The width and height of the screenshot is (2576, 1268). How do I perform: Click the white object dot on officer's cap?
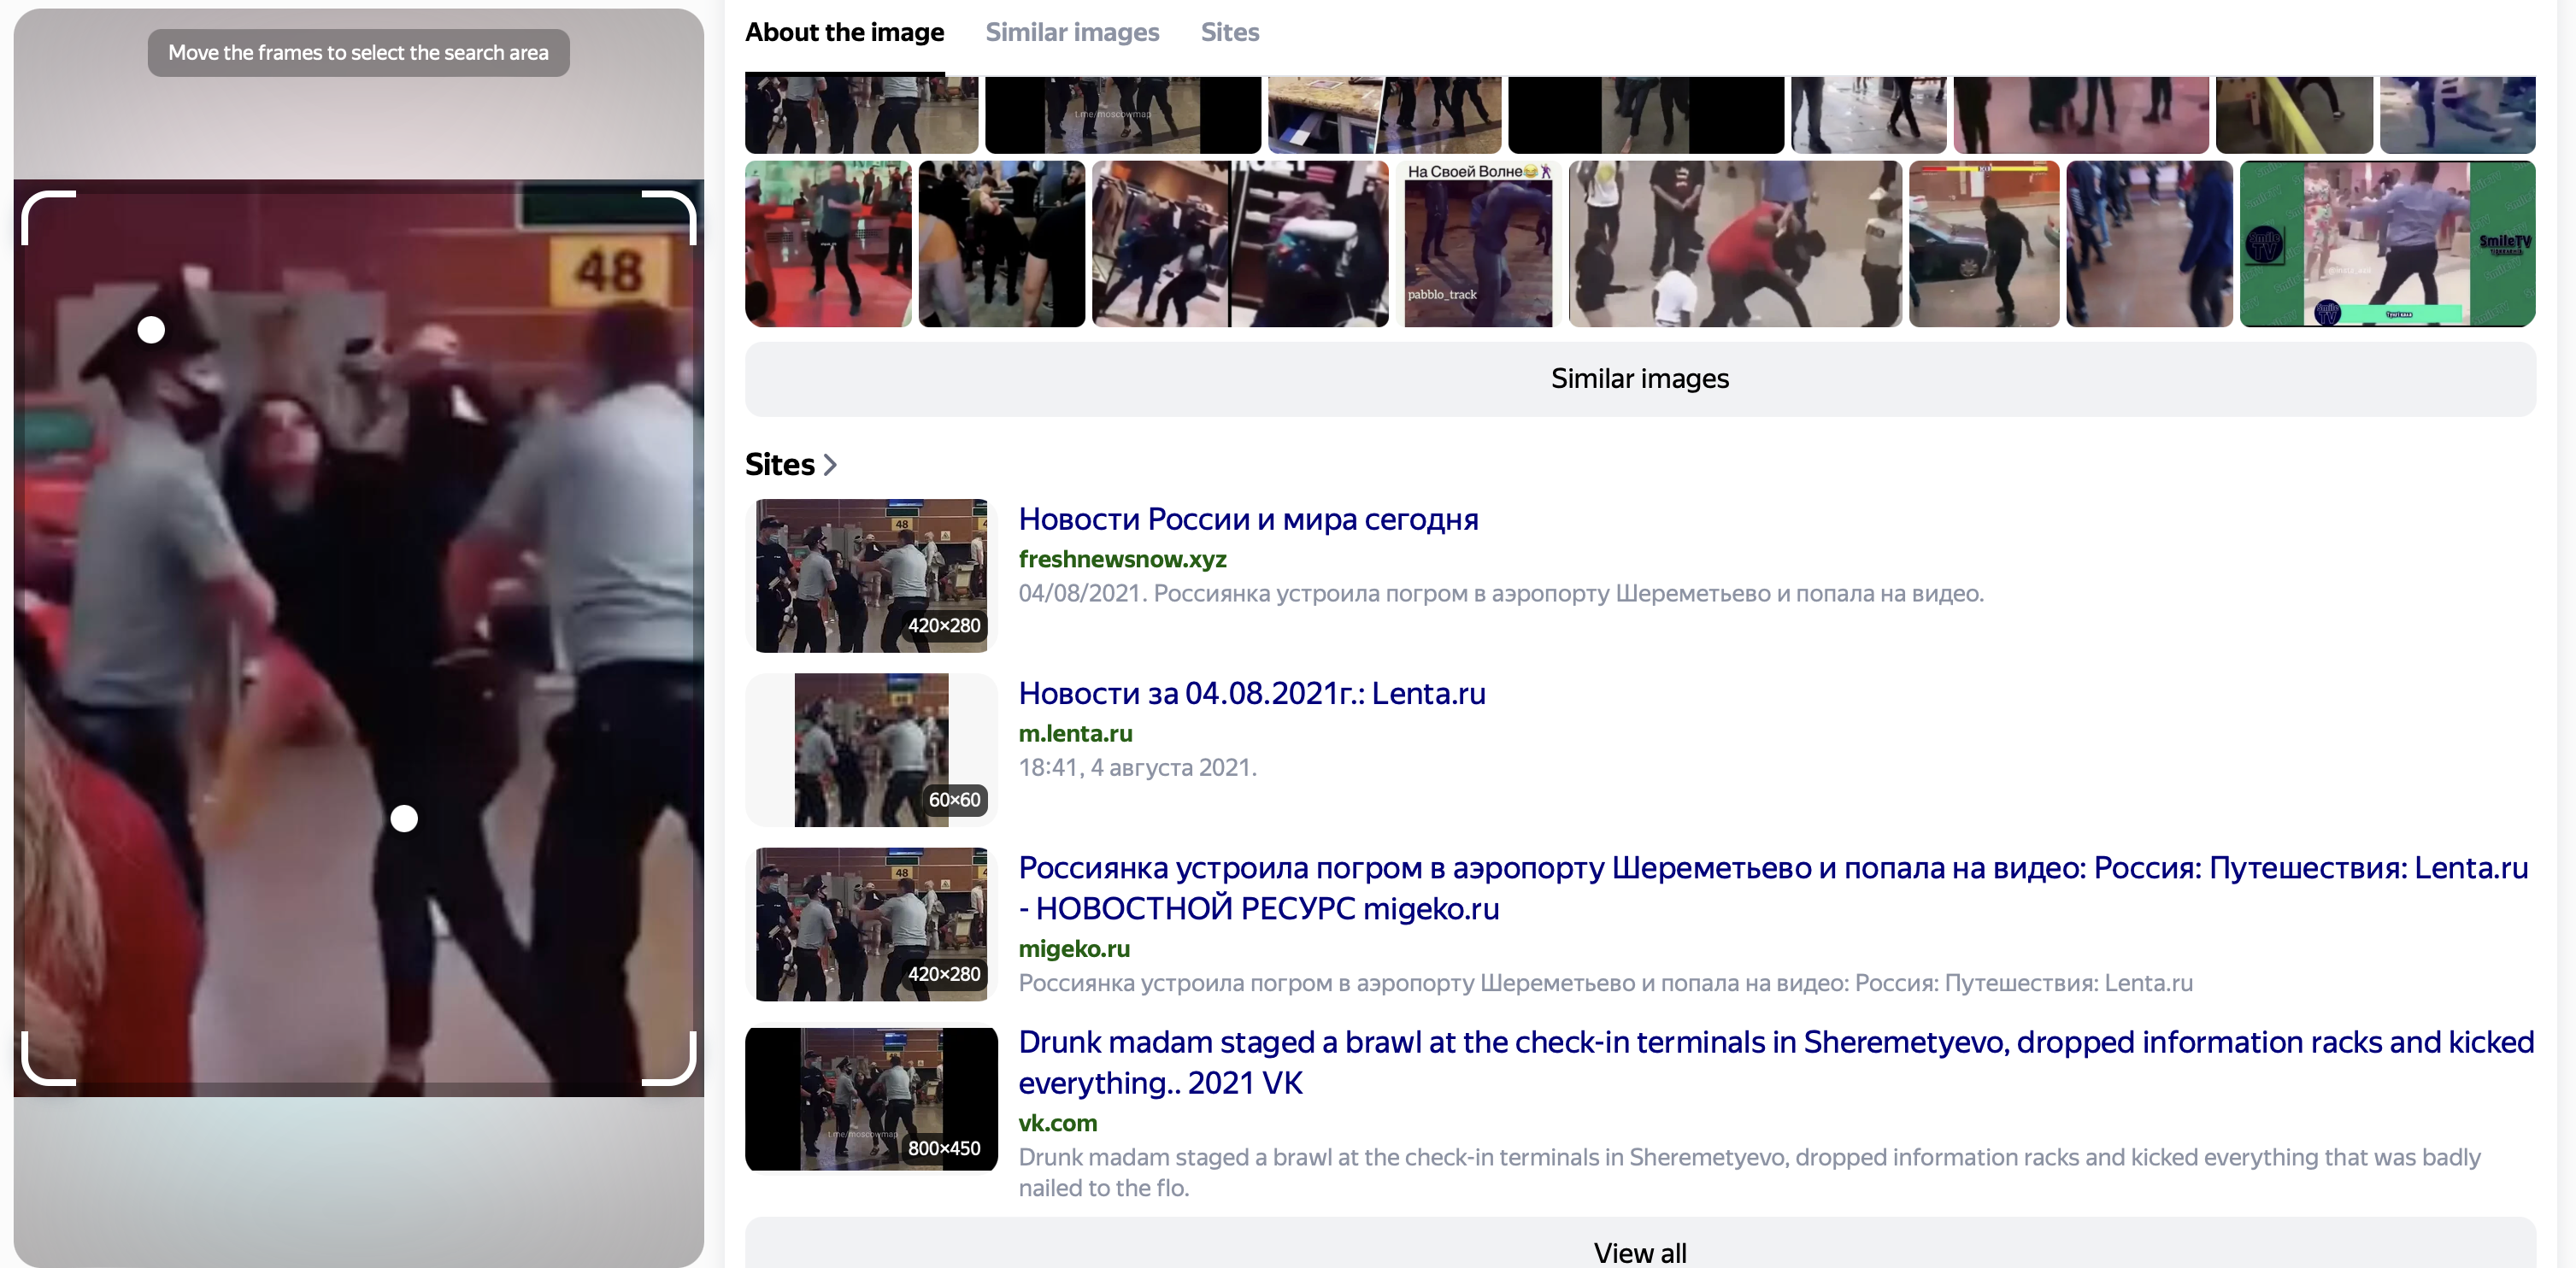(x=151, y=330)
